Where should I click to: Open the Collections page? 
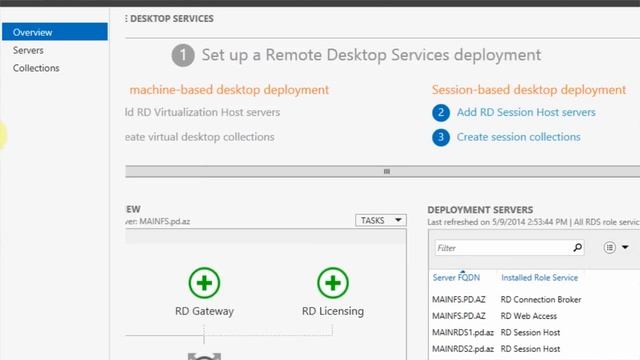36,68
